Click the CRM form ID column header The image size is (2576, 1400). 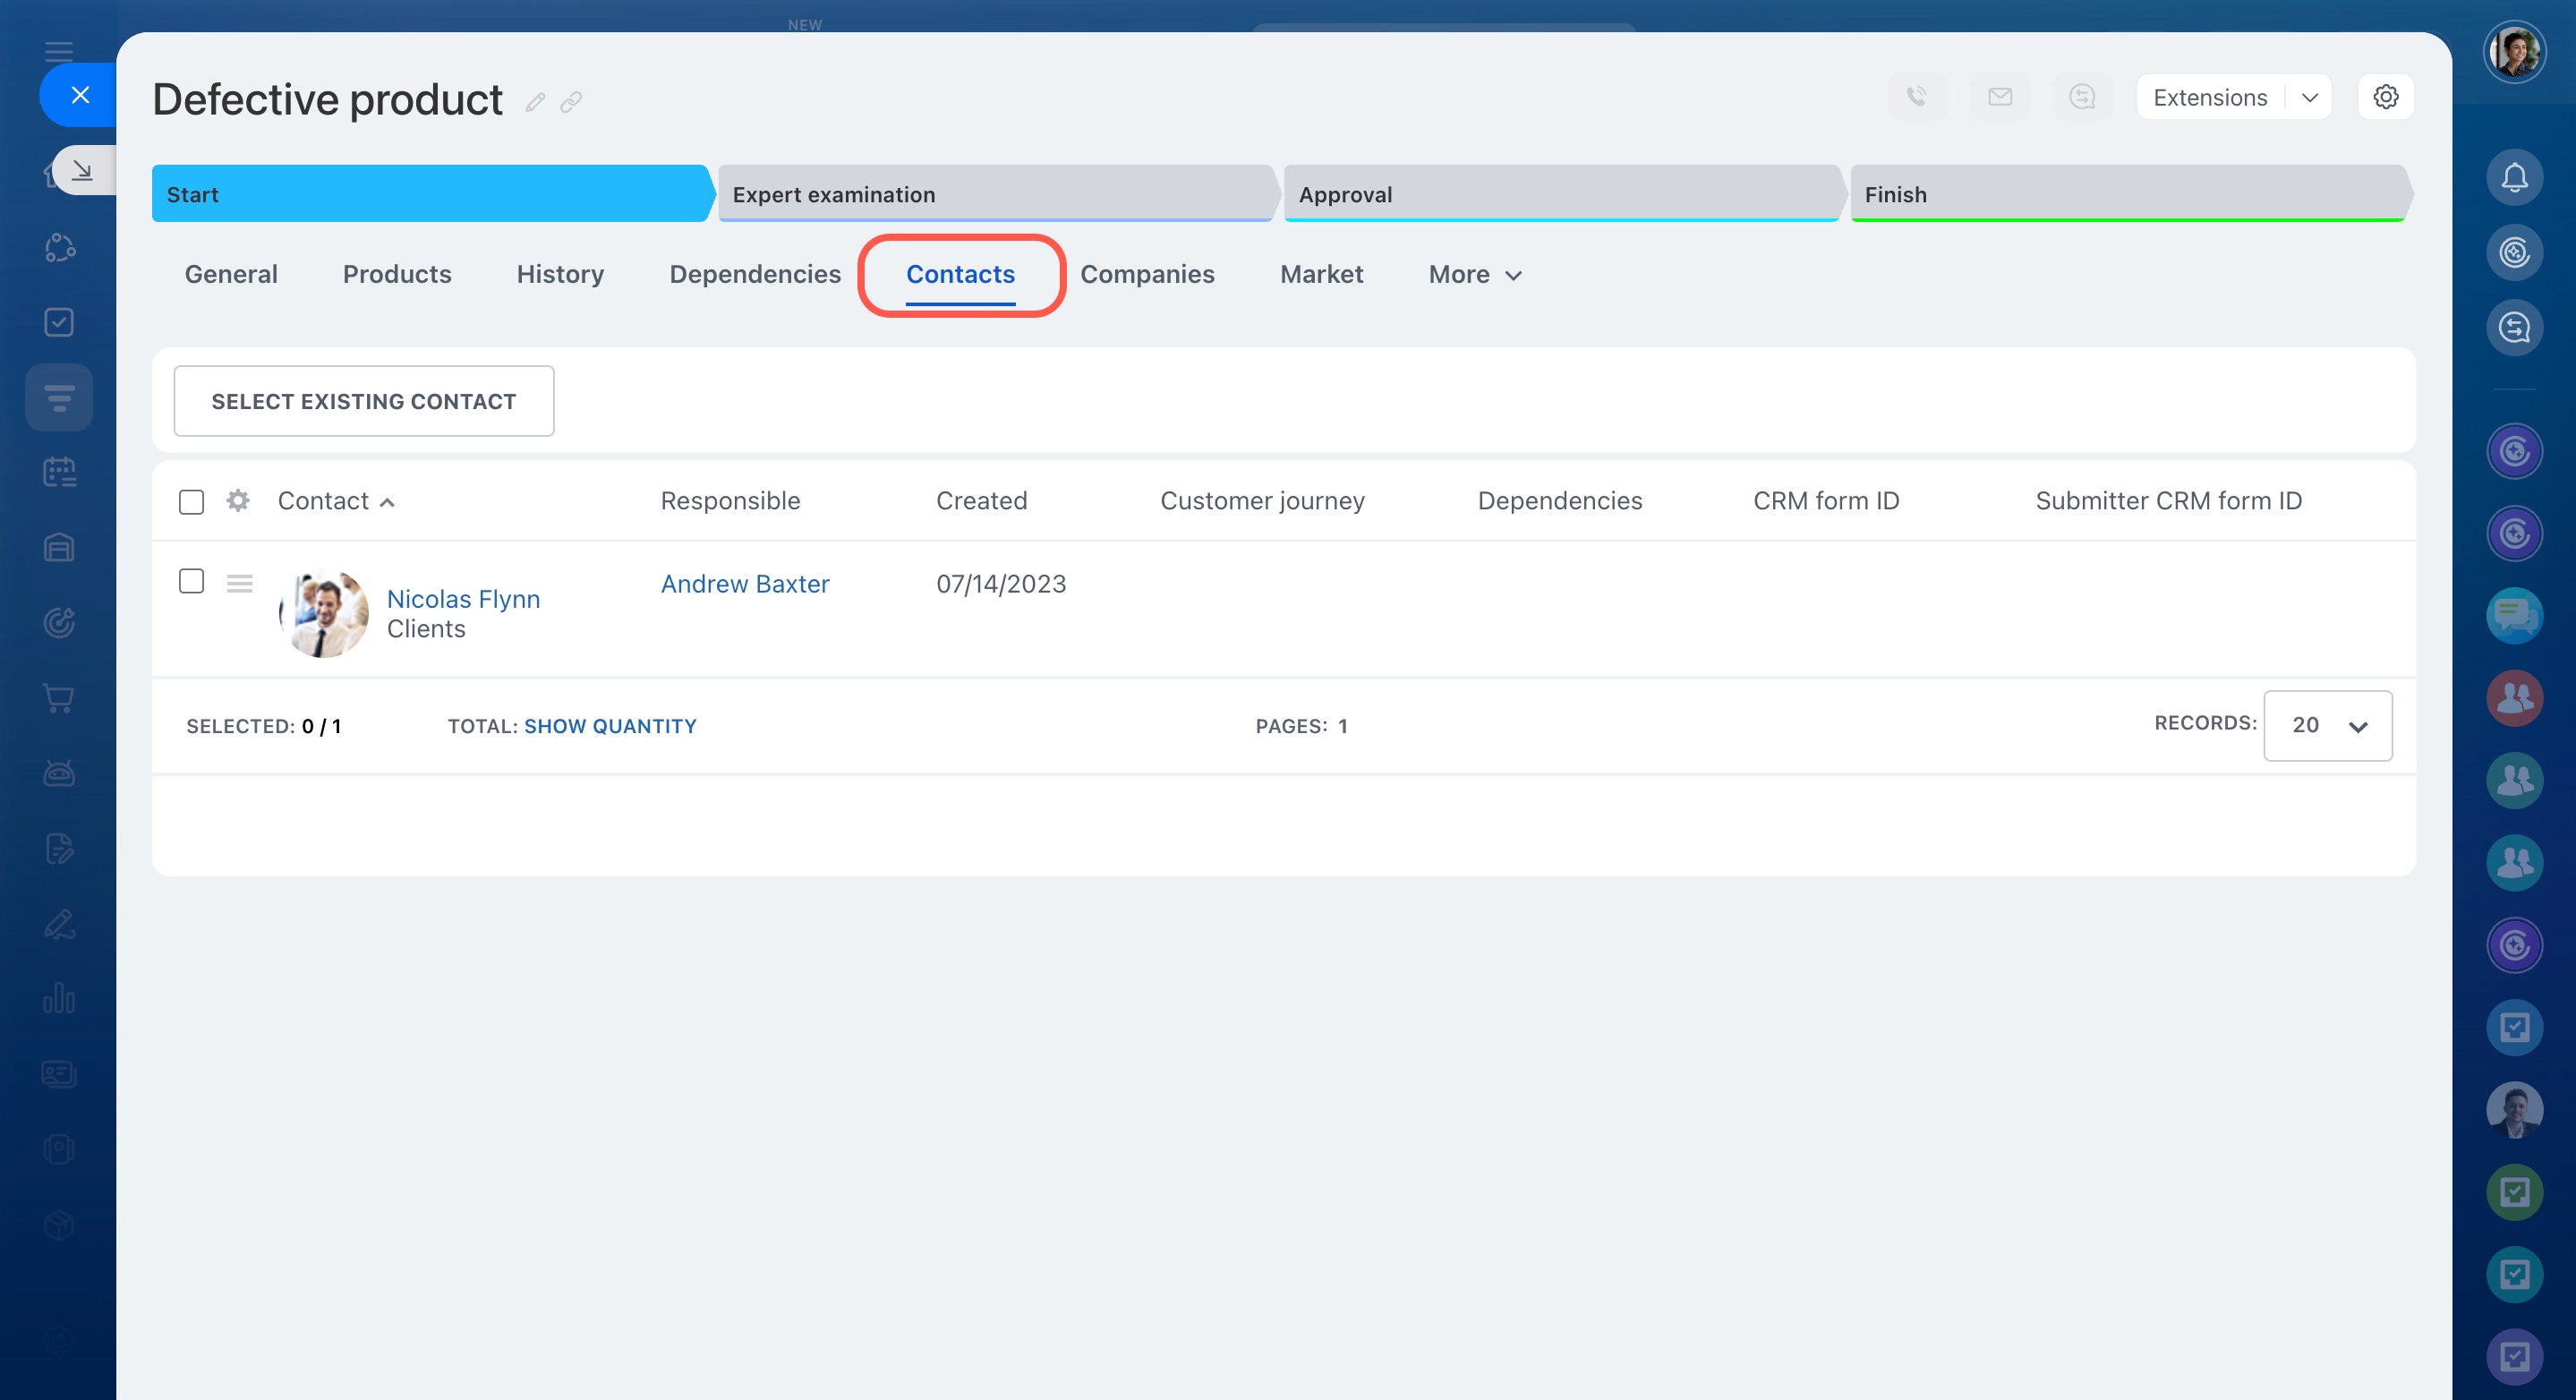pyautogui.click(x=1826, y=501)
